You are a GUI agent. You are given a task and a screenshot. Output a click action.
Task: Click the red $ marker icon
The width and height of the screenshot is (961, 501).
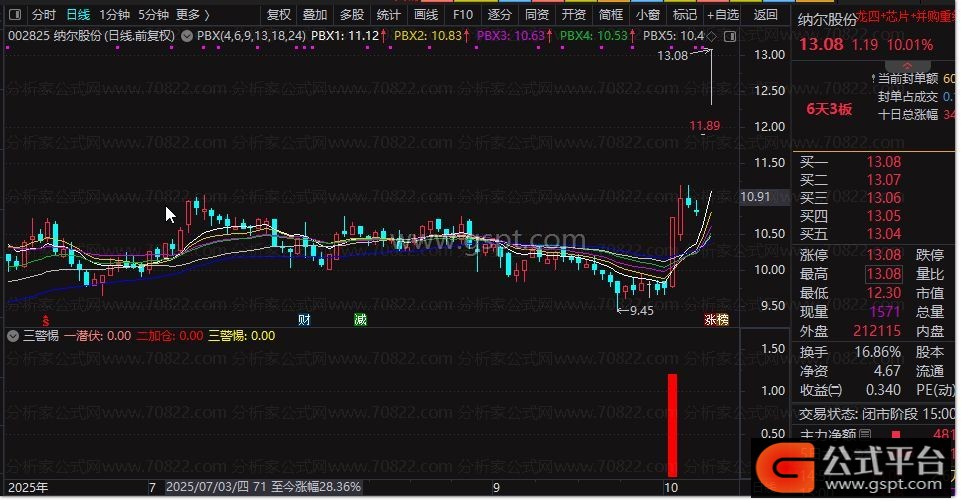[43, 320]
